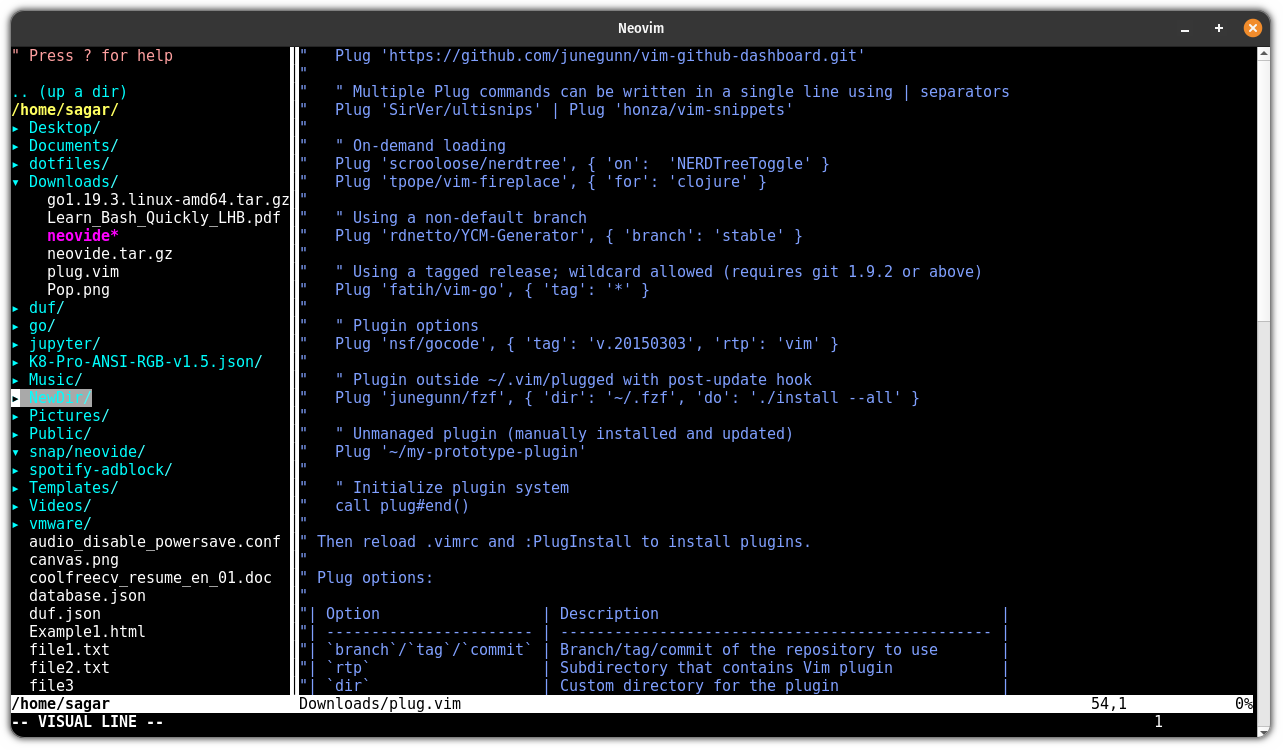Image resolution: width=1283 pixels, height=750 pixels.
Task: Expand the Videos directory
Action: (58, 505)
